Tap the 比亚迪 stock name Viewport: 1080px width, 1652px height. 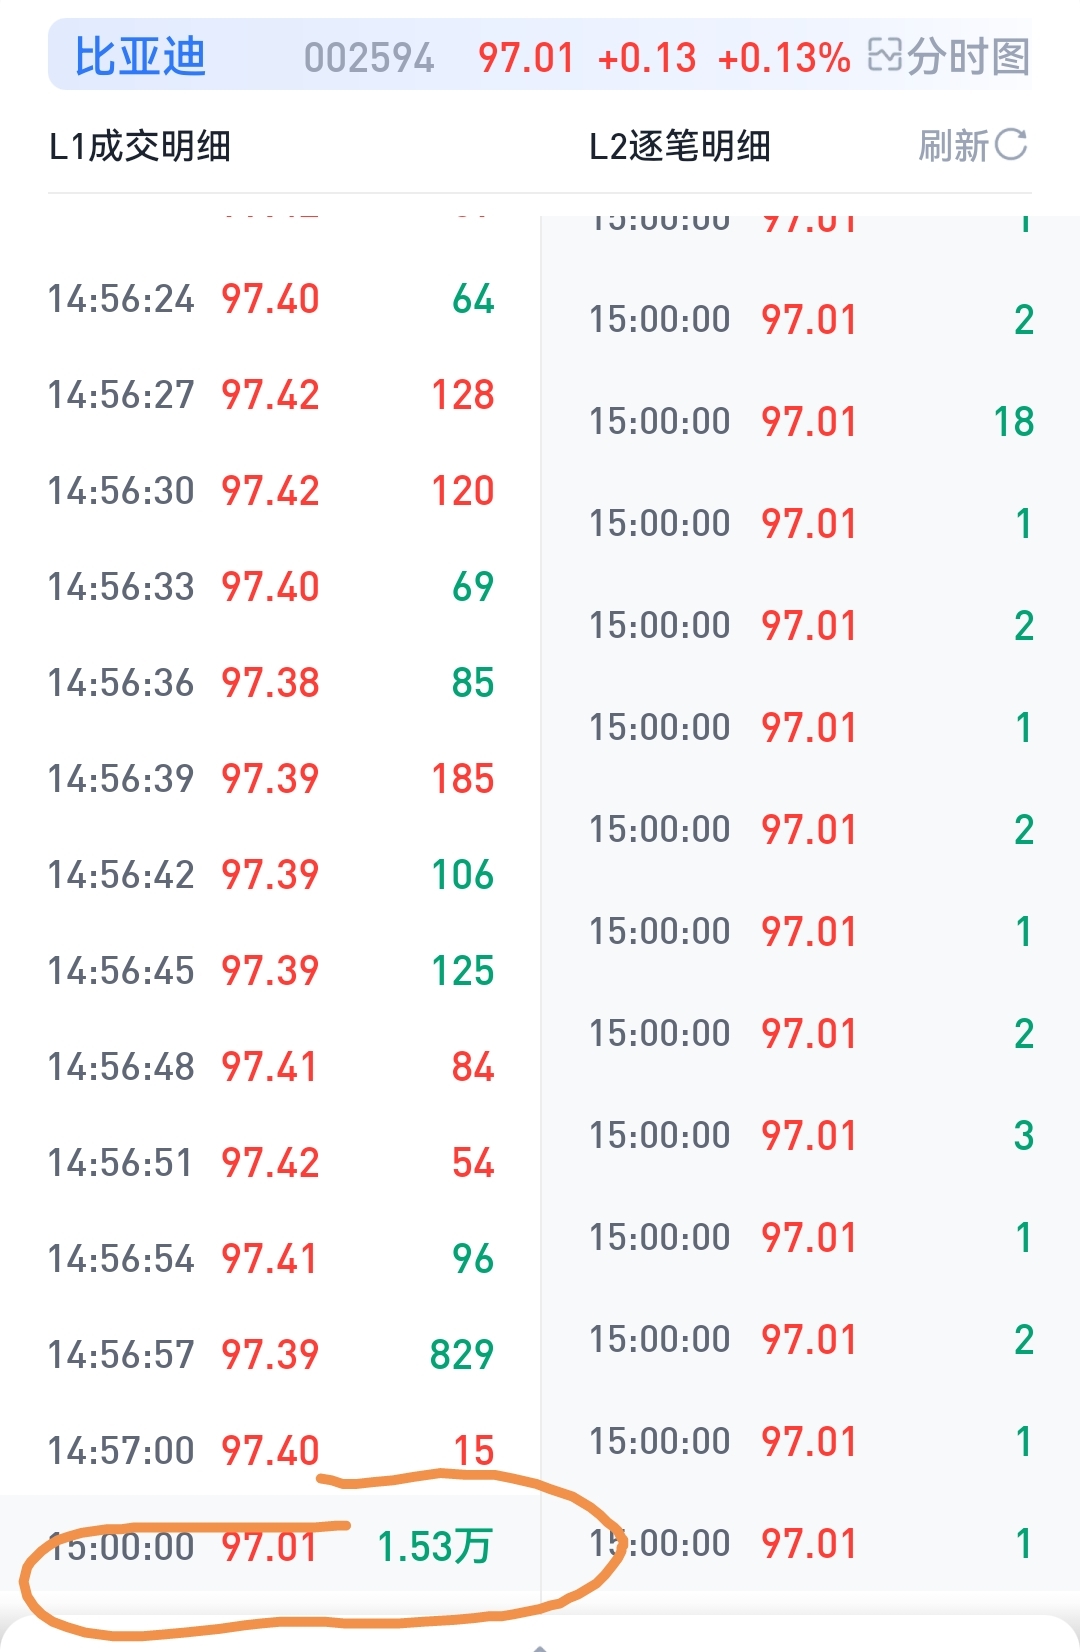(140, 56)
